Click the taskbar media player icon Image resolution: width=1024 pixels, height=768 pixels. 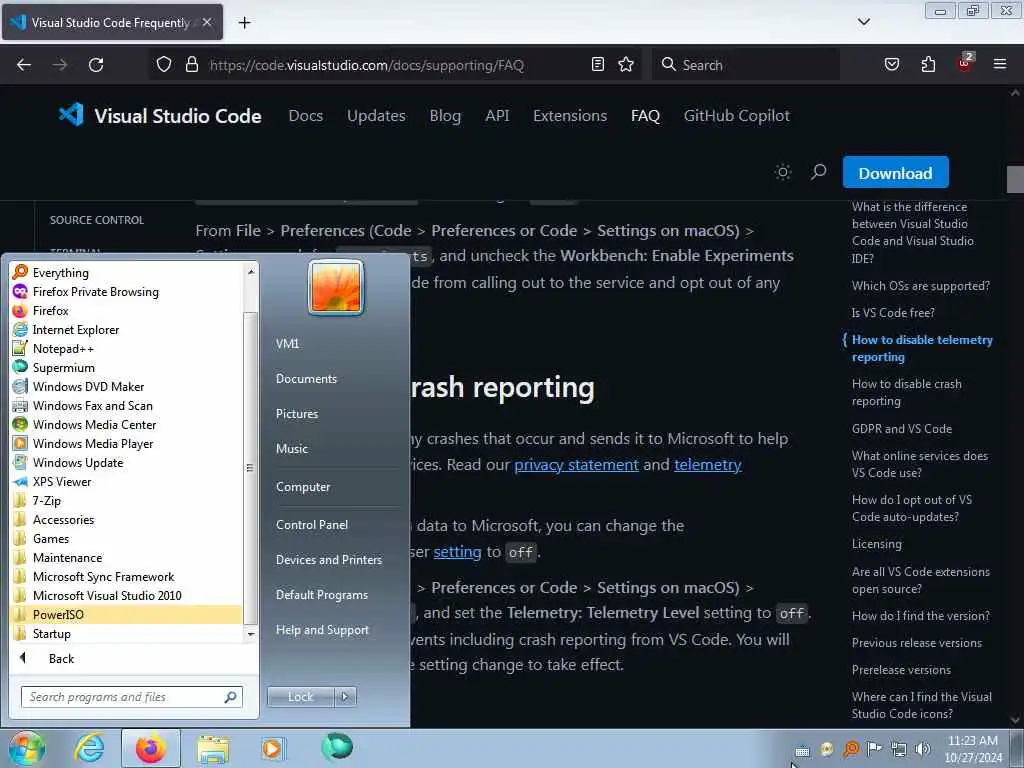pos(272,748)
